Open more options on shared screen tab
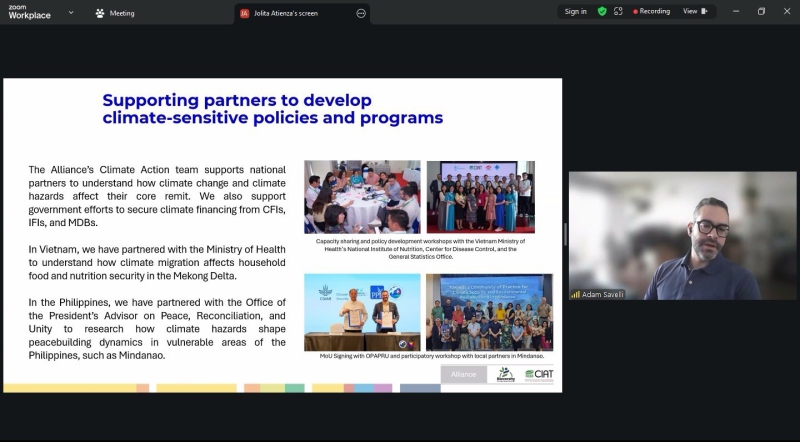Image resolution: width=800 pixels, height=442 pixels. [360, 13]
